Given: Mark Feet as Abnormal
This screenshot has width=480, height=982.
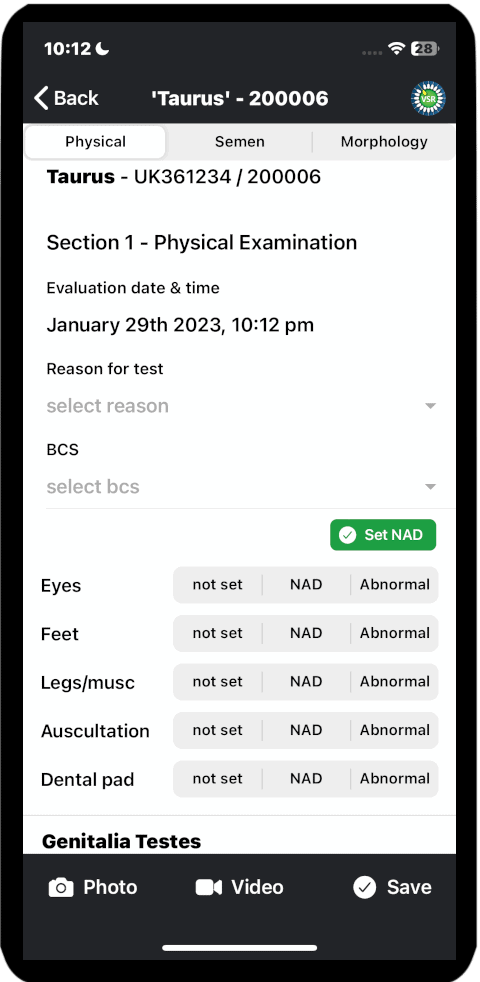Looking at the screenshot, I should pyautogui.click(x=395, y=633).
